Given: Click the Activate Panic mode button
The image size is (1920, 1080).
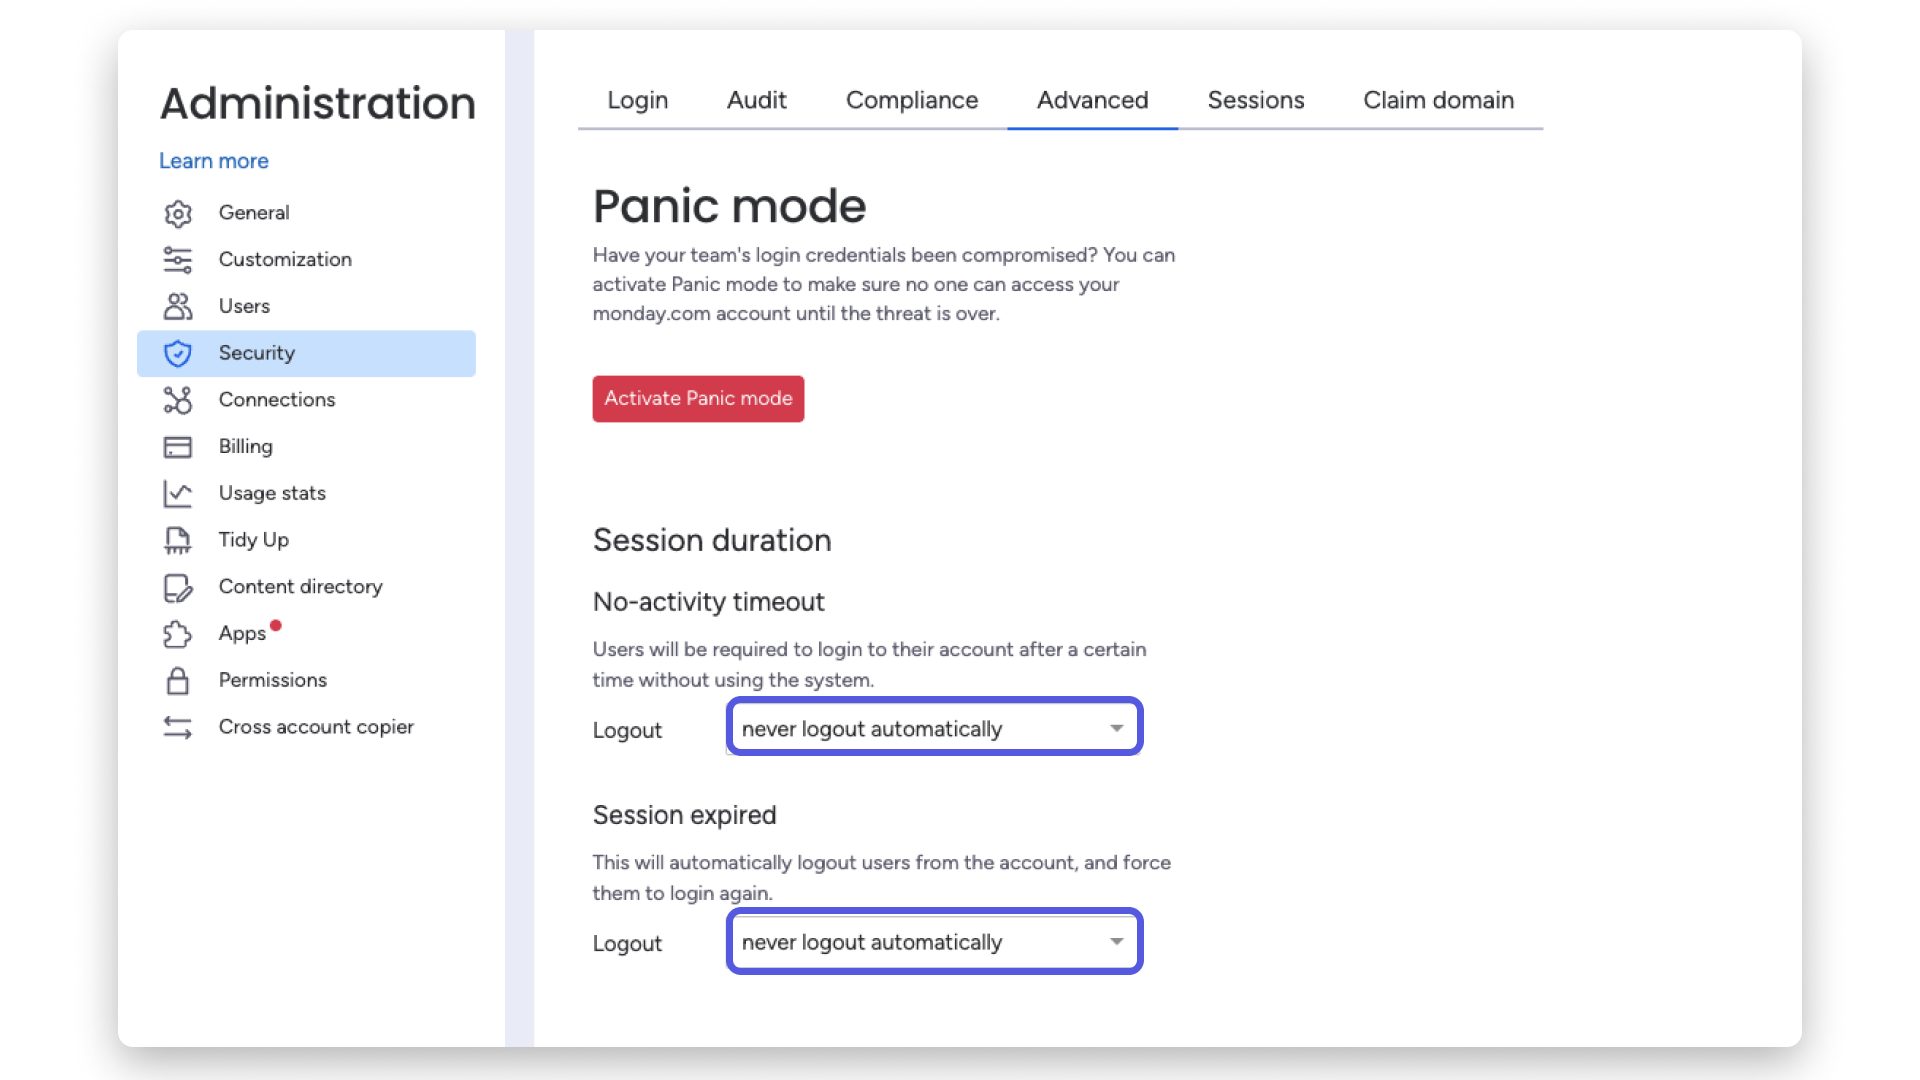Looking at the screenshot, I should (x=698, y=398).
